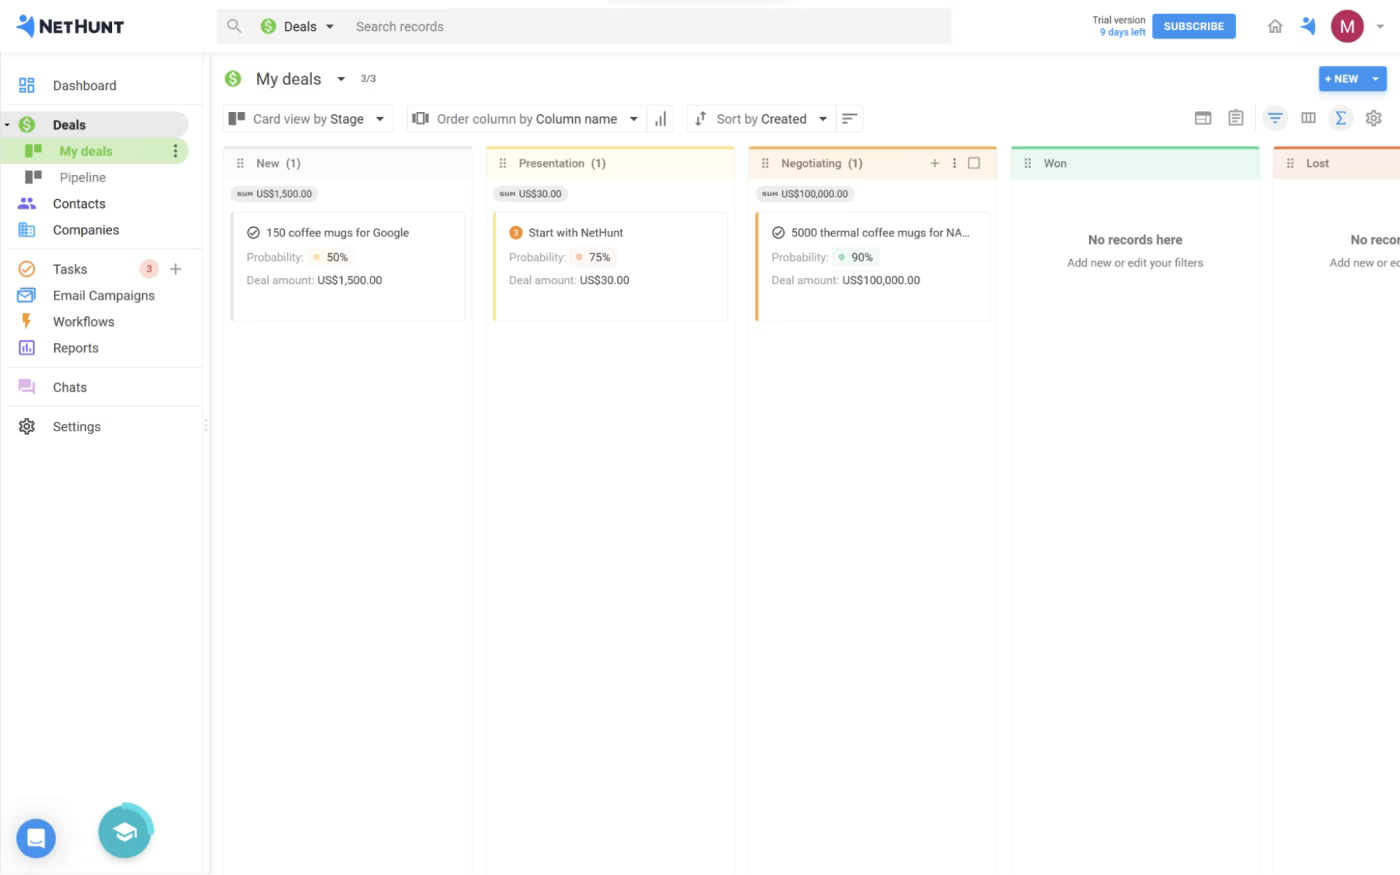This screenshot has width=1400, height=875.
Task: Open My deals view dropdown arrow
Action: coord(341,79)
